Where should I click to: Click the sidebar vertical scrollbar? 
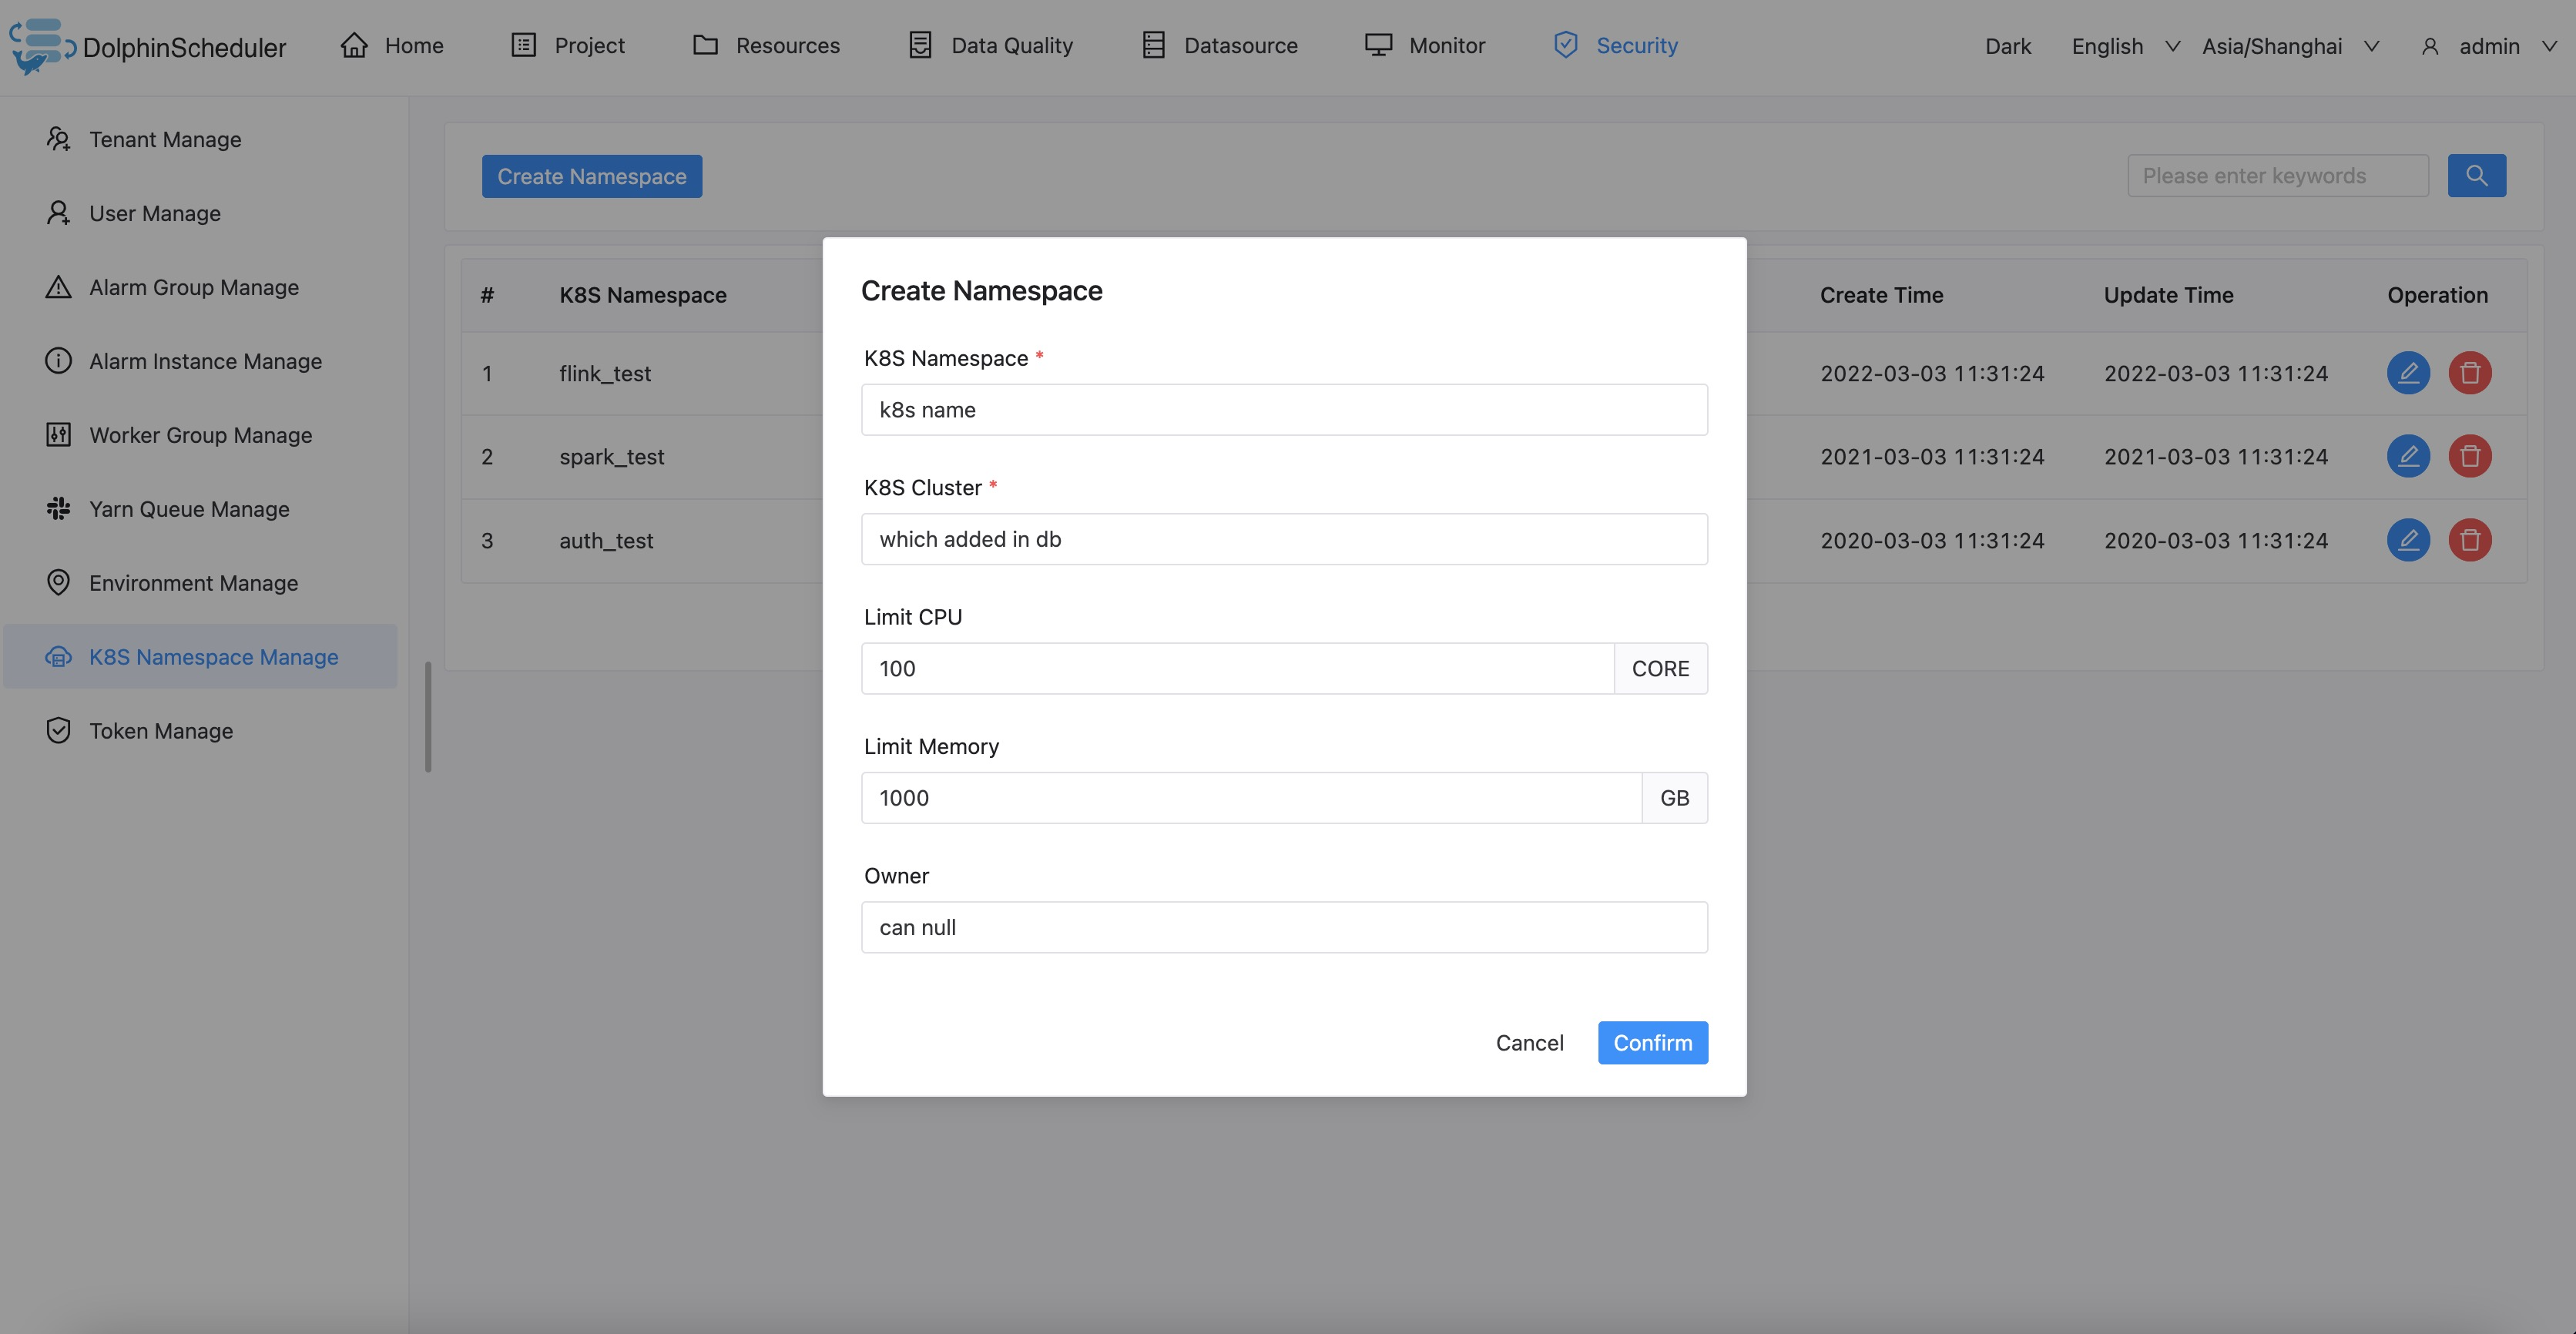(x=428, y=717)
